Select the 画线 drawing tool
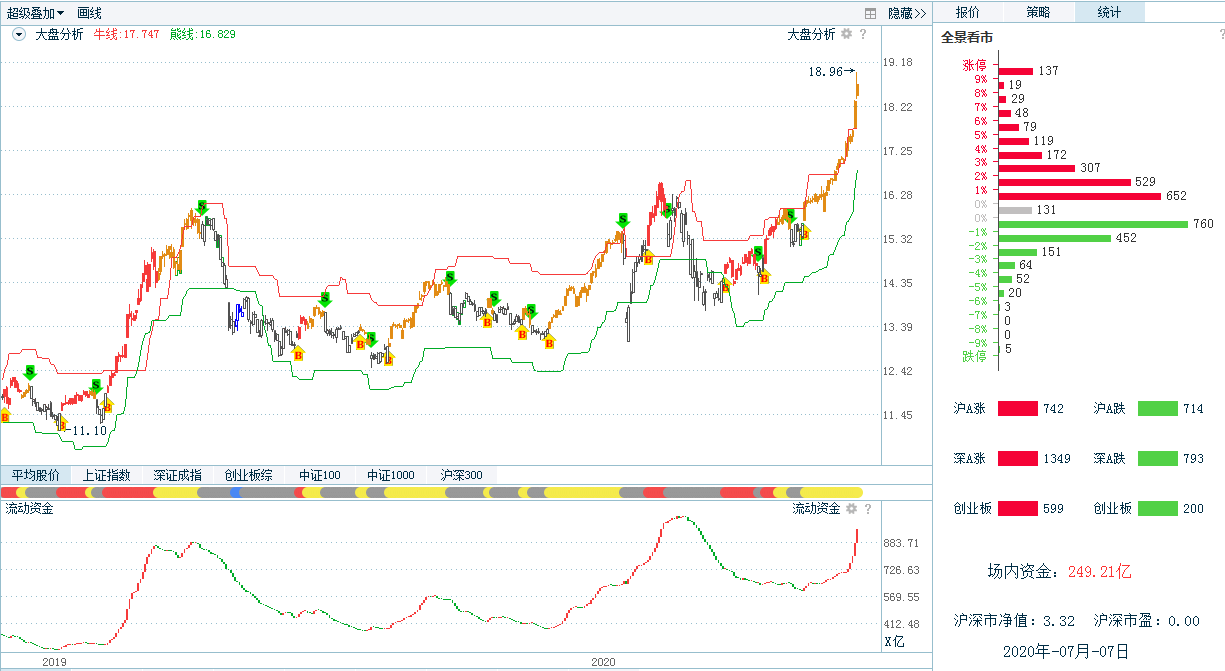The height and width of the screenshot is (671, 1225). [x=89, y=13]
